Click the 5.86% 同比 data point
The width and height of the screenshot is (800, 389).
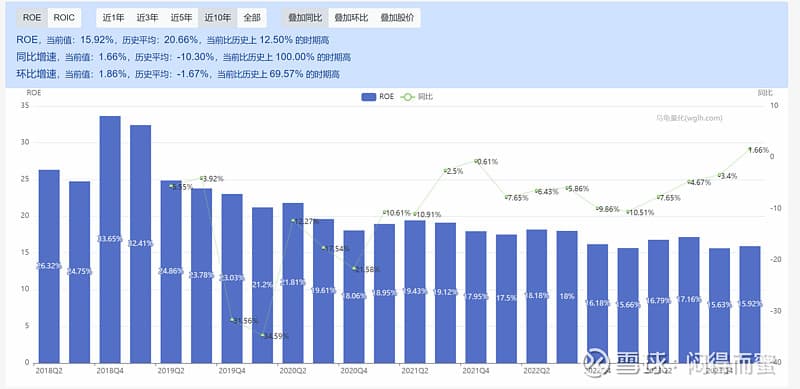[x=567, y=188]
